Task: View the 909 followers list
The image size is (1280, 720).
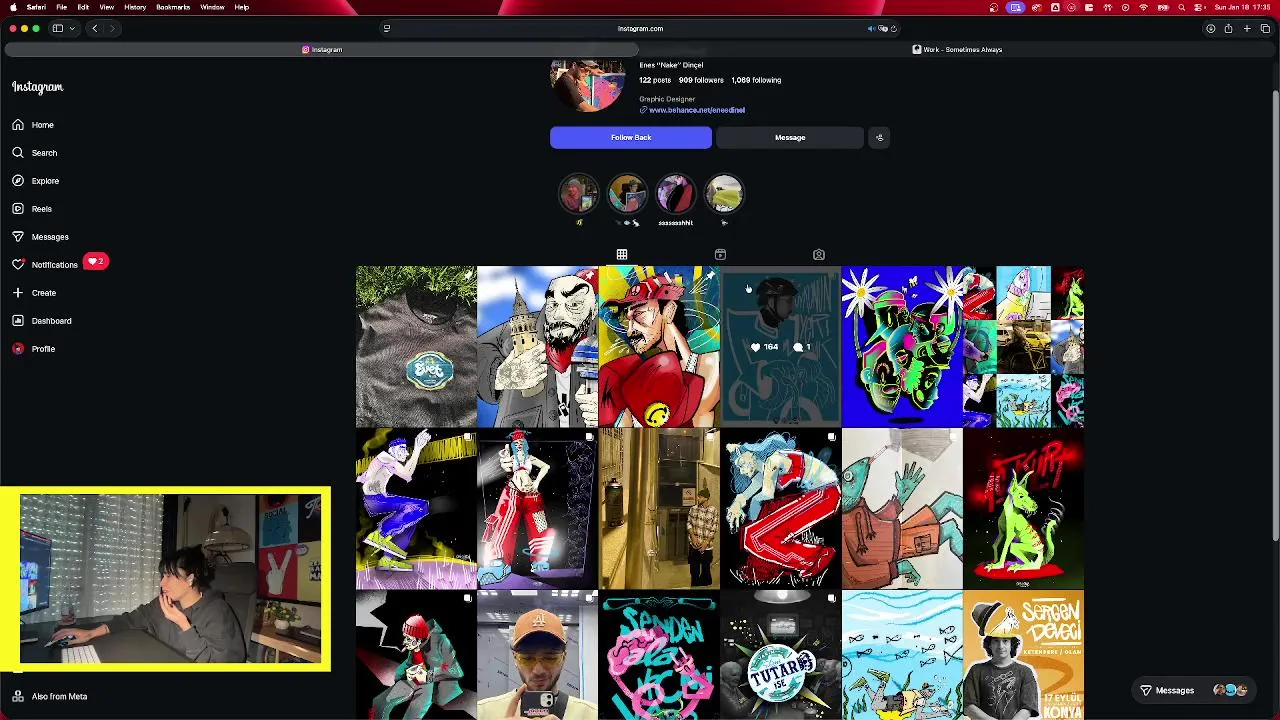Action: coord(701,80)
